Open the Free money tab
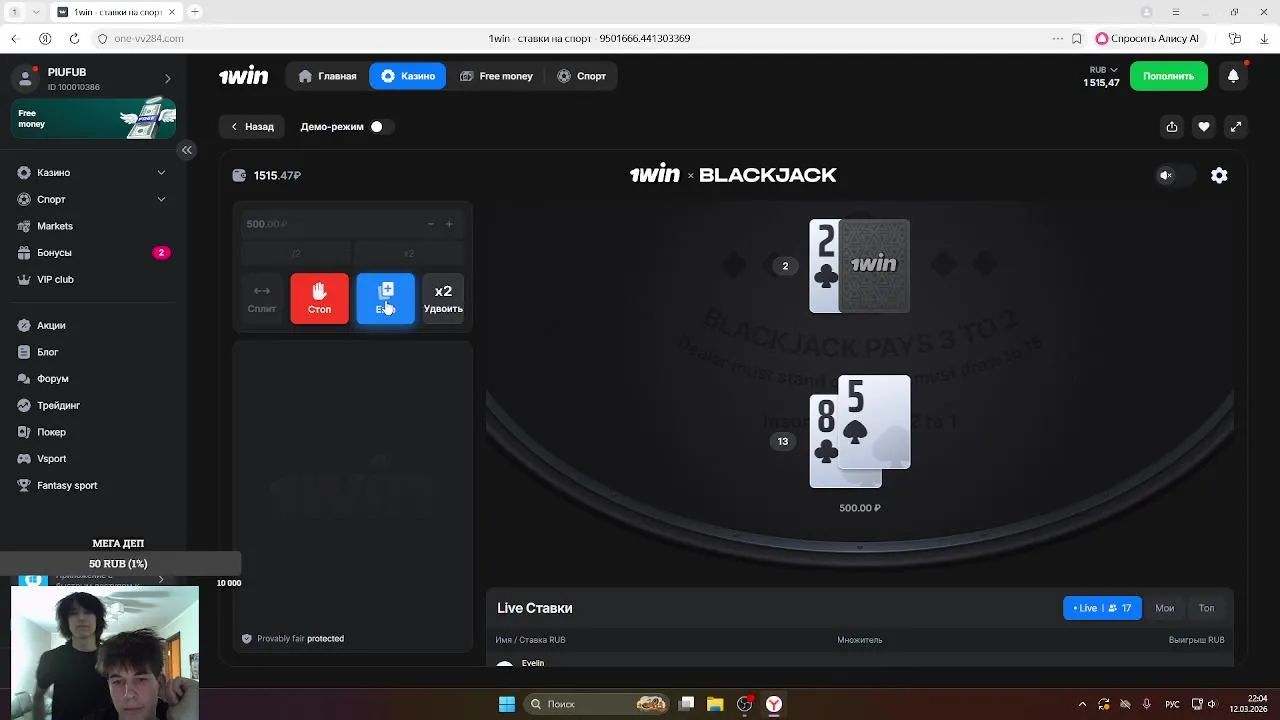The height and width of the screenshot is (720, 1280). point(496,76)
